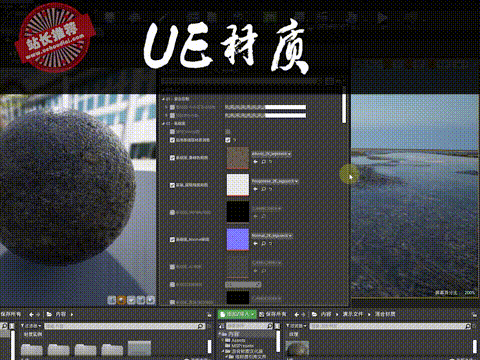Select the sphere material asset thumbnail
The image size is (480, 360).
click(x=297, y=349)
